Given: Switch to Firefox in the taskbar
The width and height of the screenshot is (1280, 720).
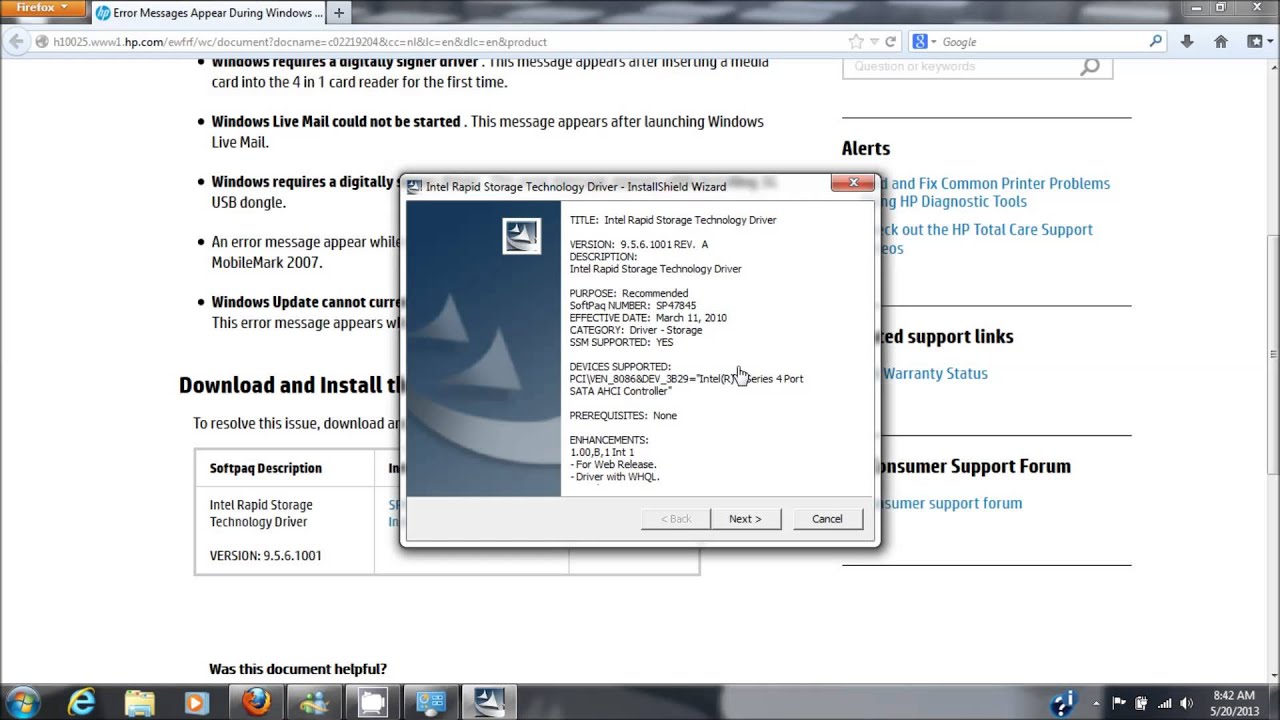Looking at the screenshot, I should pos(256,703).
